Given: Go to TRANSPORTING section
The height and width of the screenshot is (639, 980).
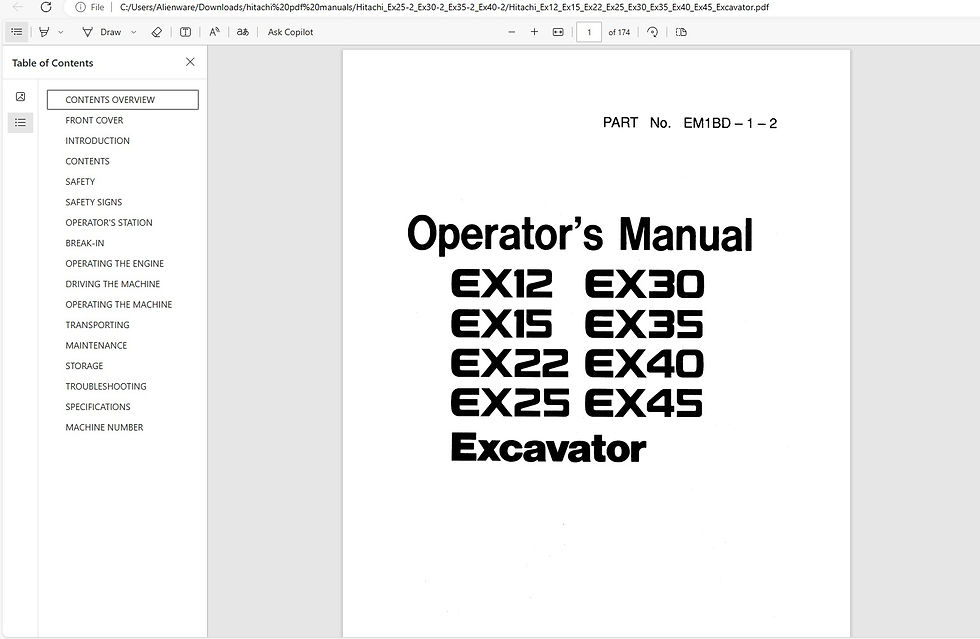Looking at the screenshot, I should click(x=98, y=325).
